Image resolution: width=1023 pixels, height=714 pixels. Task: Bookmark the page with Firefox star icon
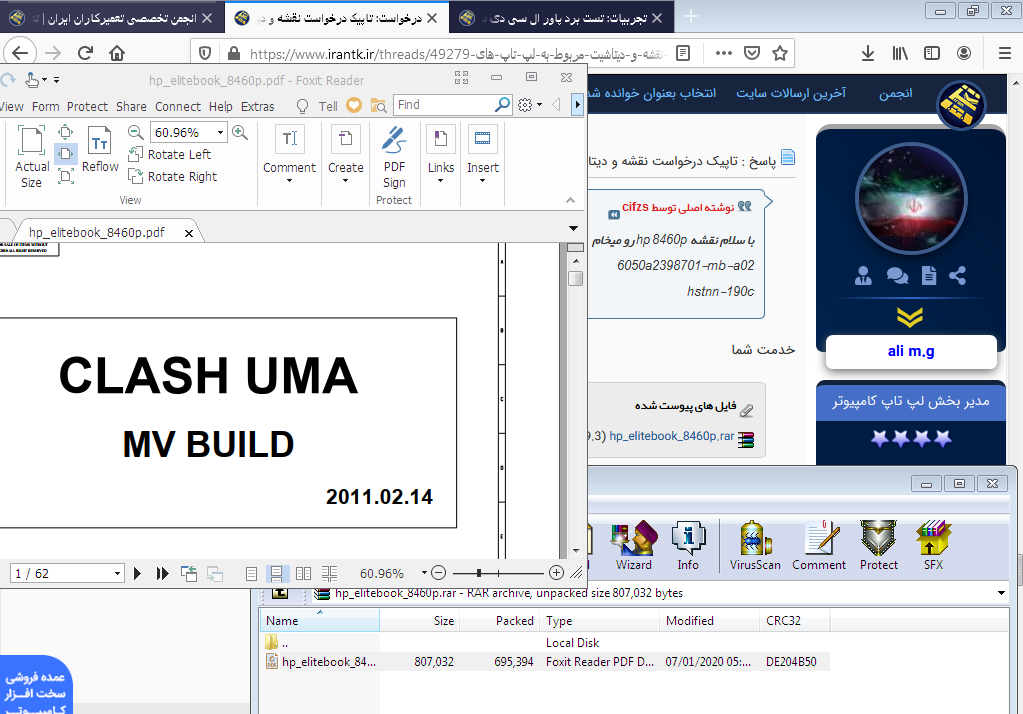point(780,53)
